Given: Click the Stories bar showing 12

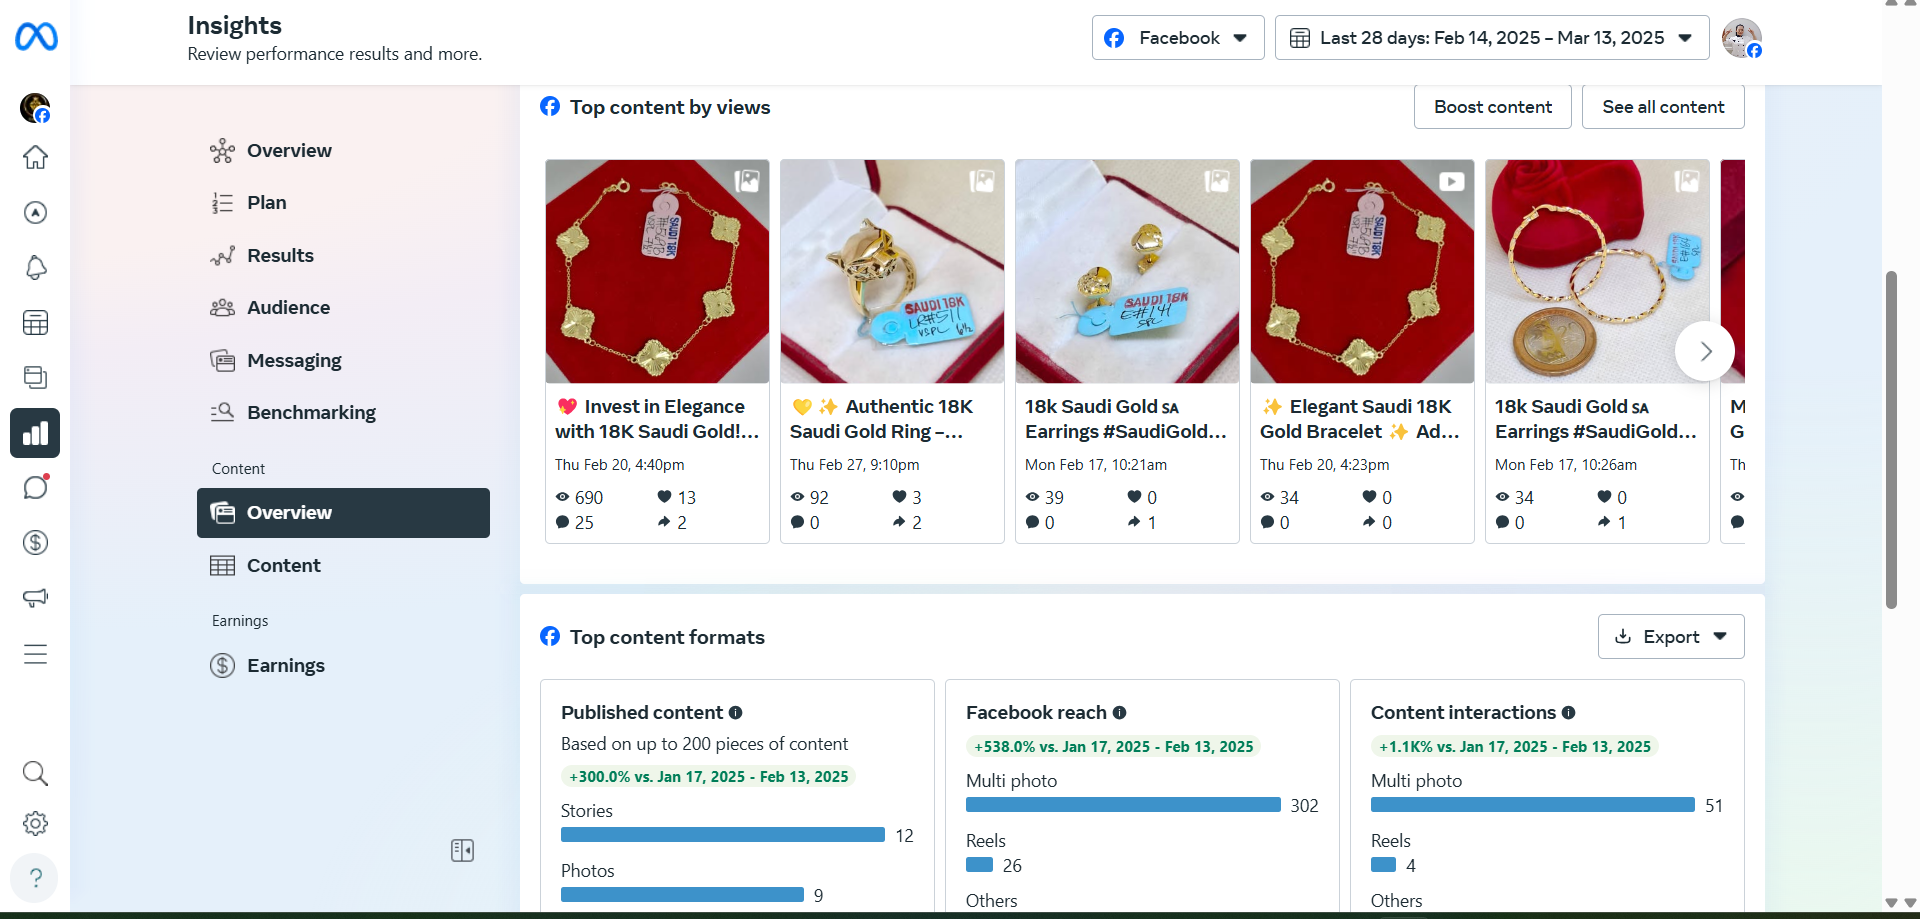Looking at the screenshot, I should (x=723, y=835).
